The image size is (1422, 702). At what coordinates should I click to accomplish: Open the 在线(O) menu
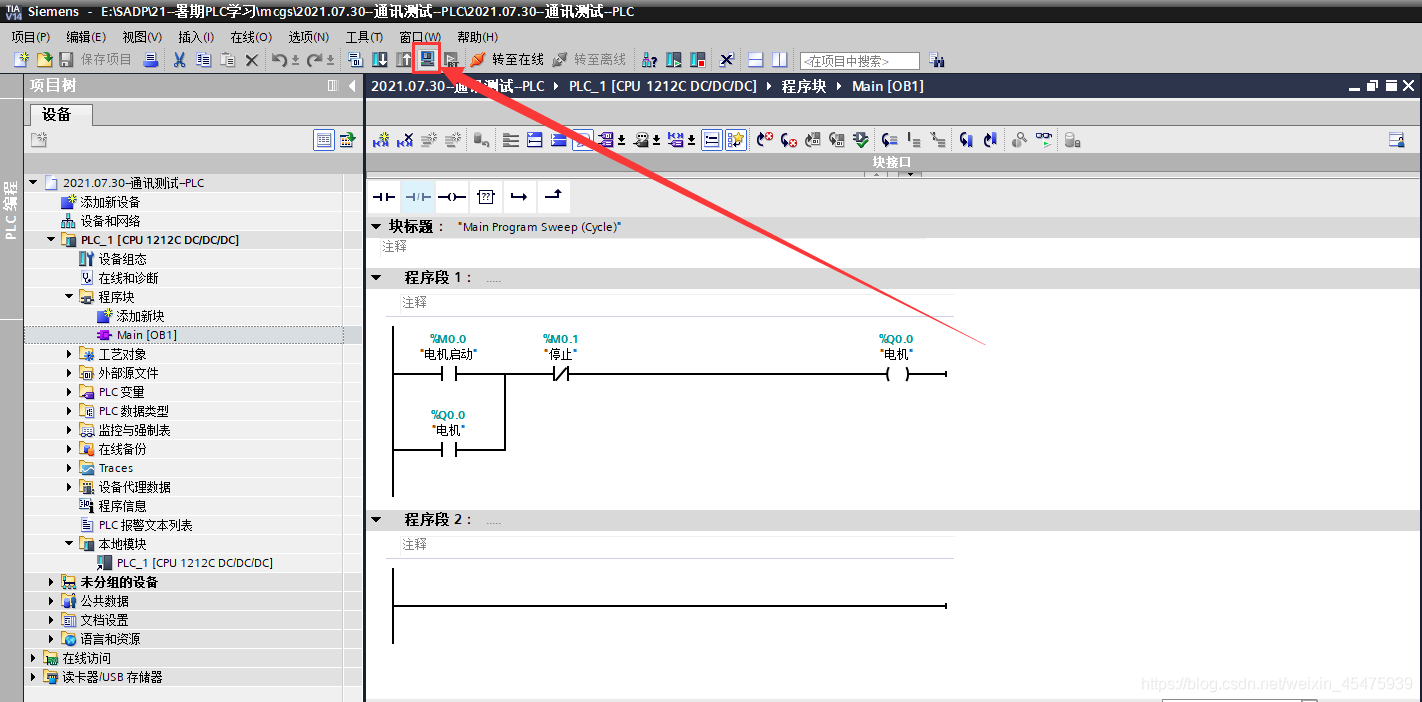tap(251, 37)
